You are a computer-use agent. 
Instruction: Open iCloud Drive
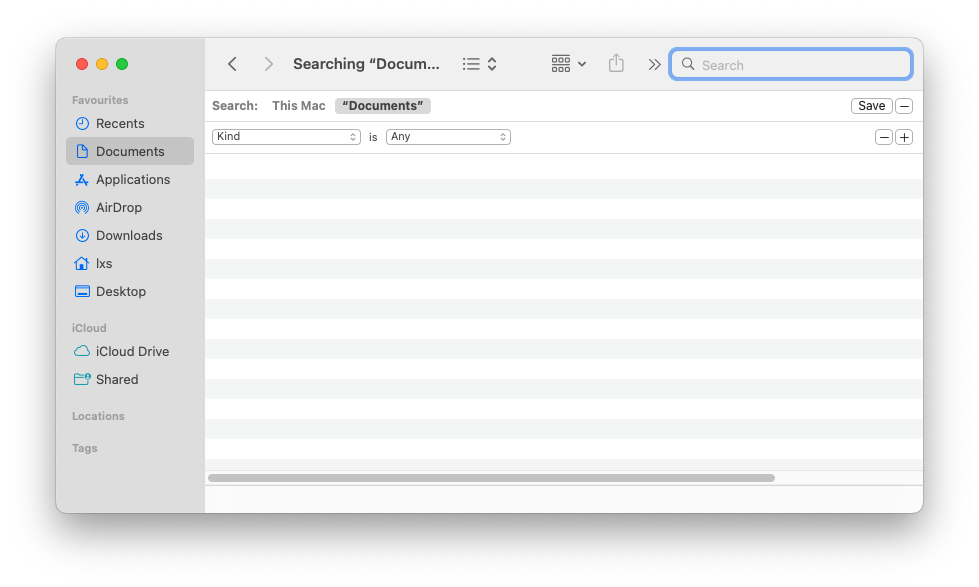(x=131, y=351)
